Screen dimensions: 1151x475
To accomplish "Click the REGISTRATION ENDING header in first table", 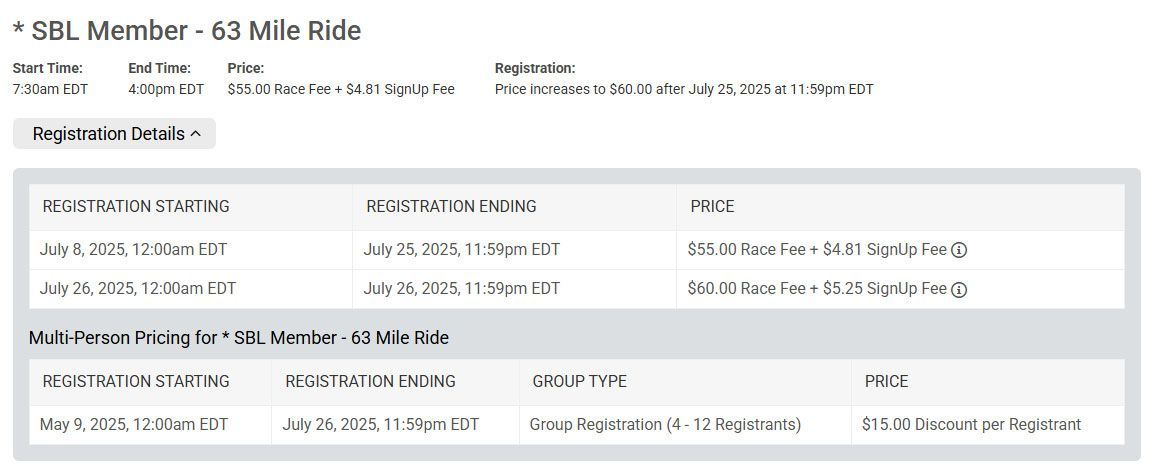I will tap(451, 206).
